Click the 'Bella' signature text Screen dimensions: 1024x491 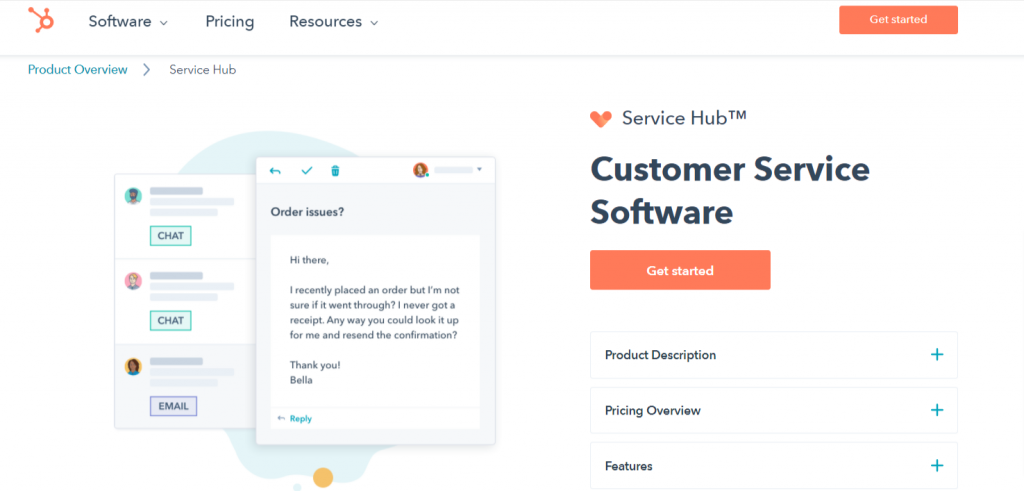[301, 379]
